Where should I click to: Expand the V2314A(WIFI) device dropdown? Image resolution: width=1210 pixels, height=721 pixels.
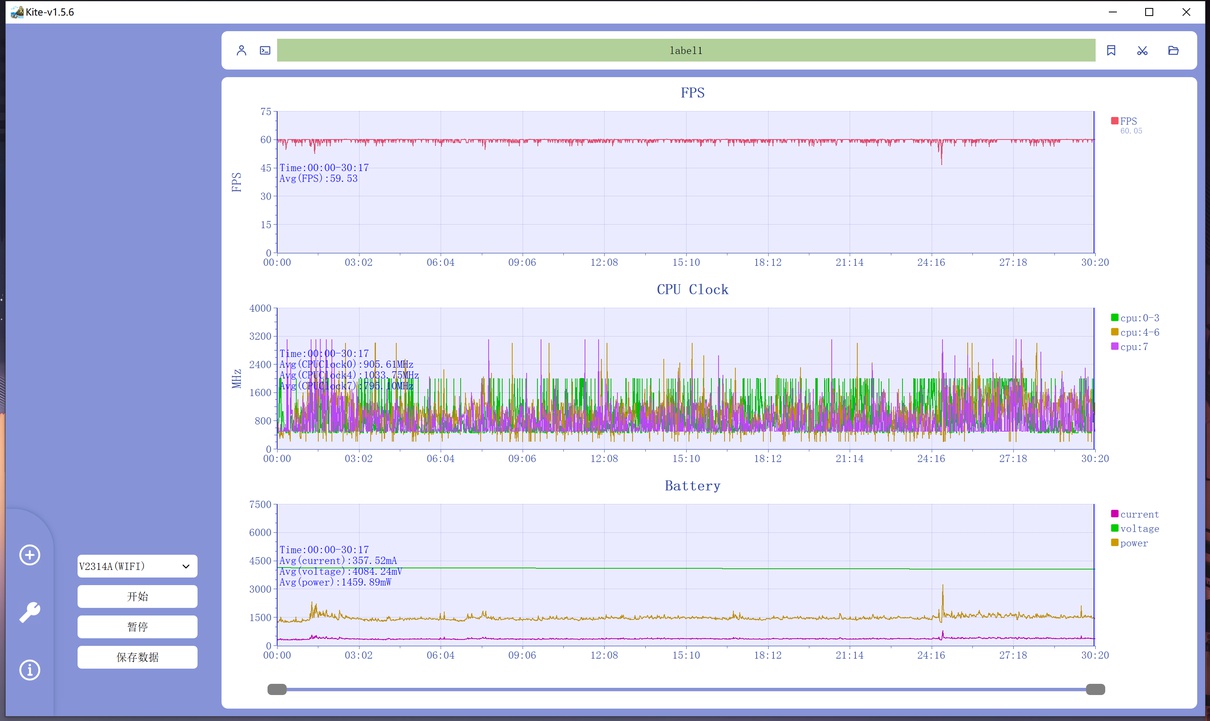138,566
